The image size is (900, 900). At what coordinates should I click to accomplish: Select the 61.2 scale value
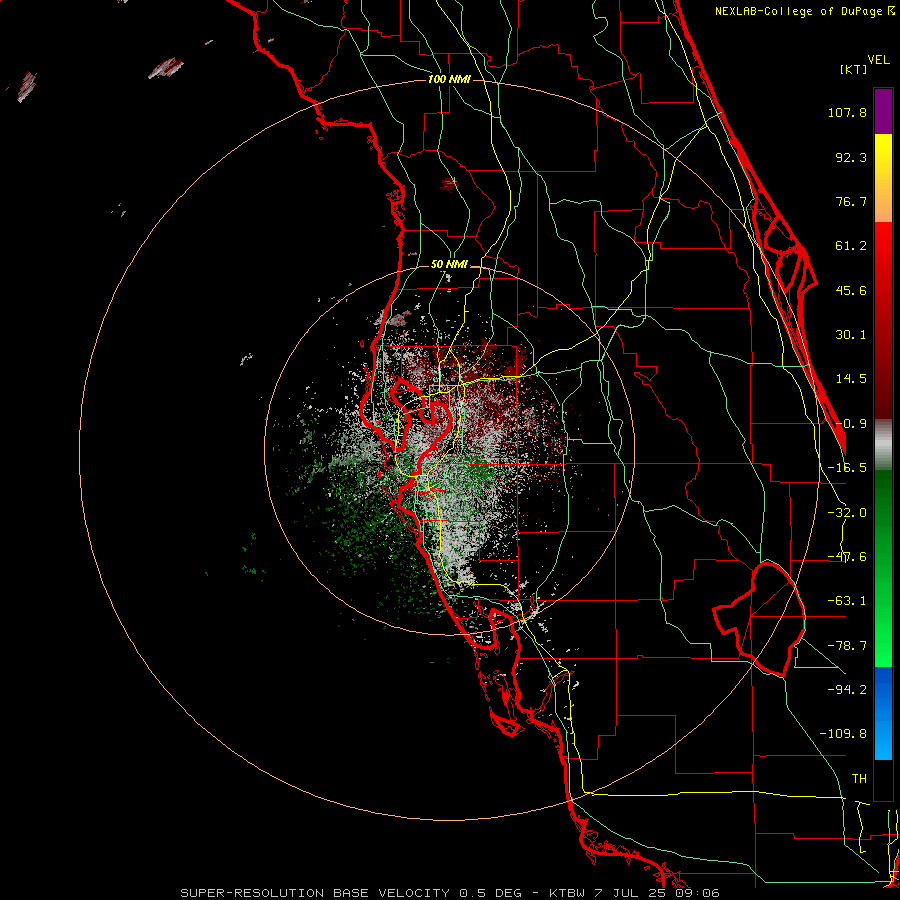coord(851,246)
